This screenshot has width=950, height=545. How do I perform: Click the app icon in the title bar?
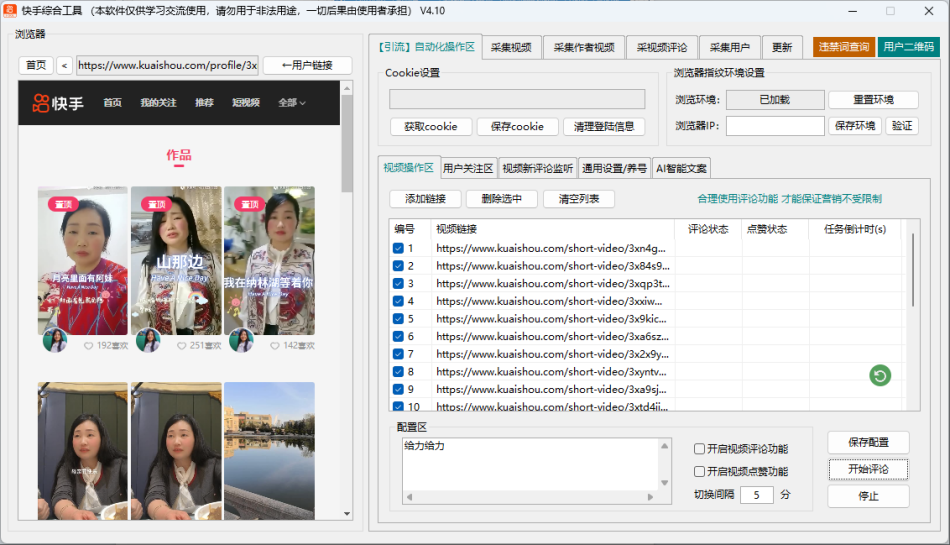pos(10,10)
